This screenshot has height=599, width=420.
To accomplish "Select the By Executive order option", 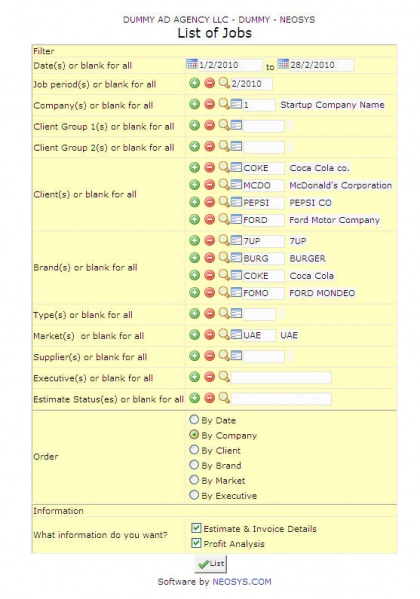I will coord(194,495).
